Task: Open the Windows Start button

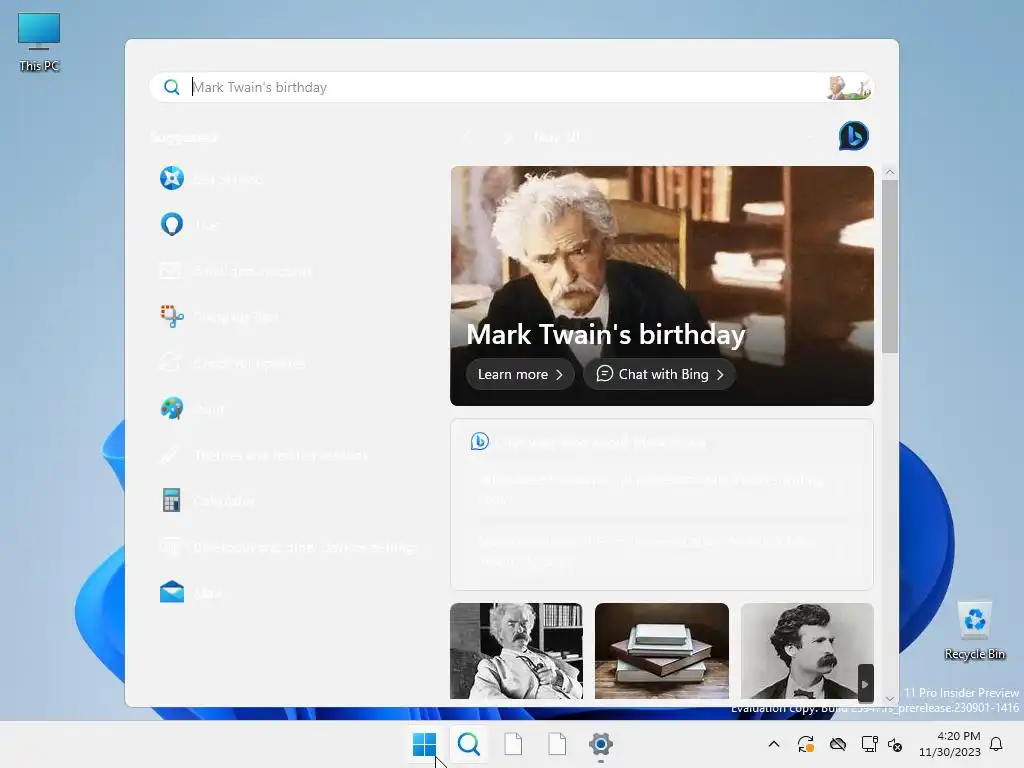Action: pyautogui.click(x=424, y=744)
